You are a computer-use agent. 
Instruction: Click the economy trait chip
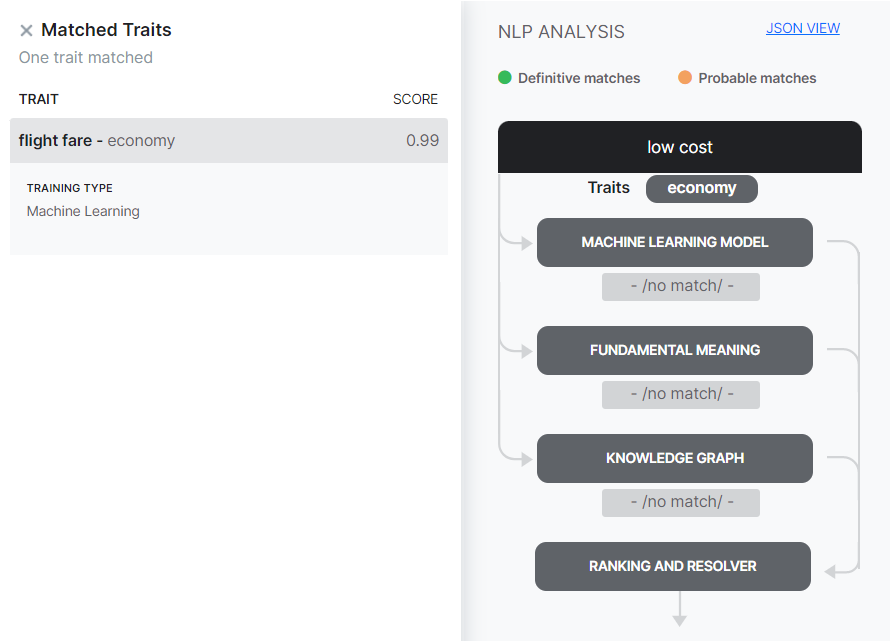pos(701,188)
